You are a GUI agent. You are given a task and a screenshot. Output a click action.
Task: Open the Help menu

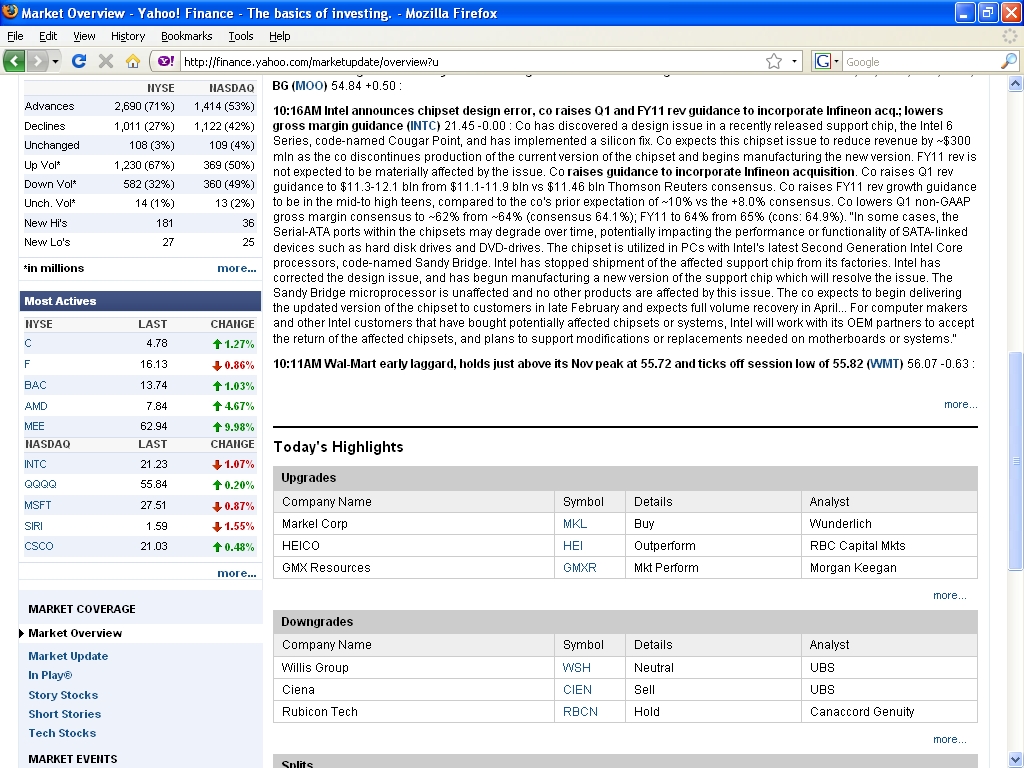(x=280, y=36)
